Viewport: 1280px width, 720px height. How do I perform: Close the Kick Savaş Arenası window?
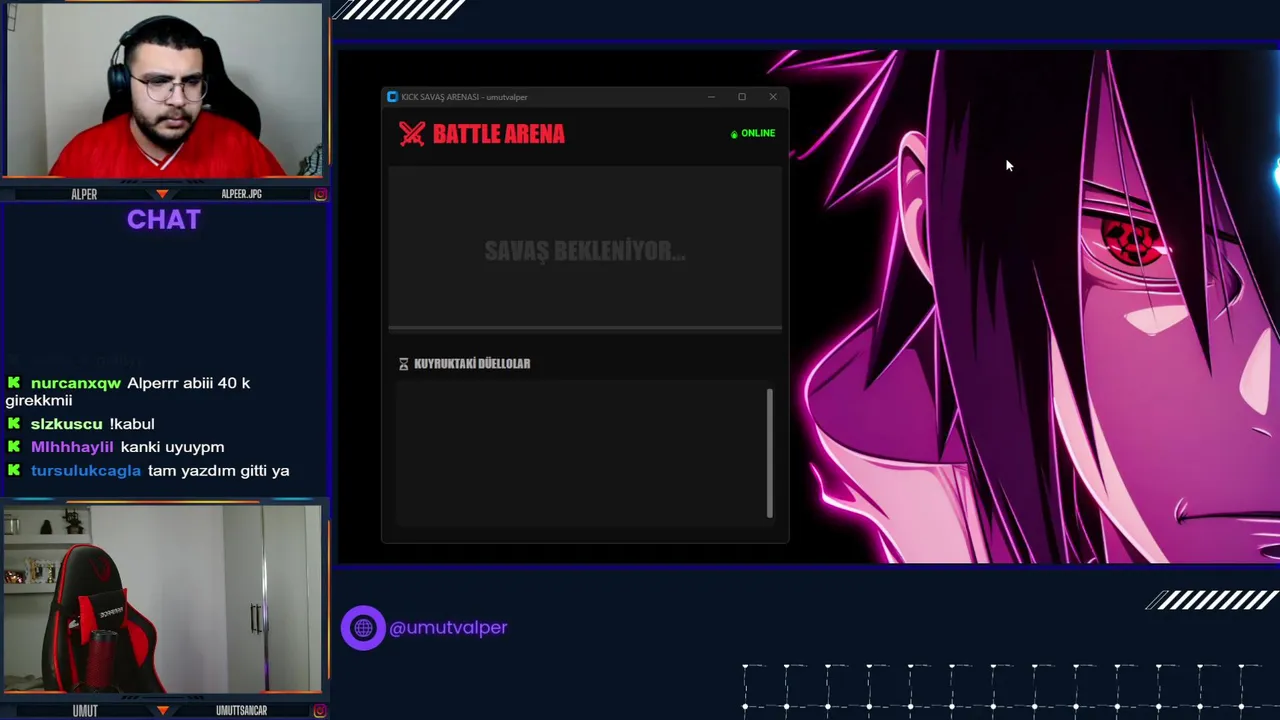773,97
